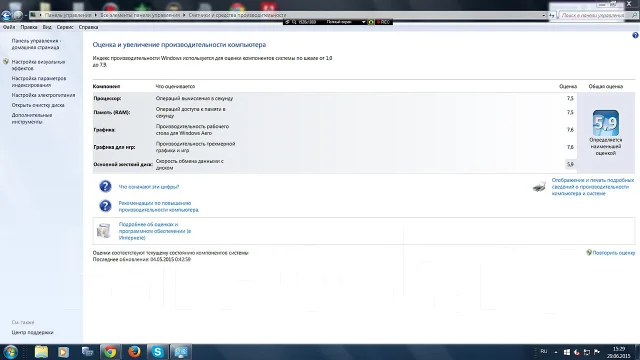Open Google Chrome from taskbar
The height and width of the screenshot is (360, 640).
[x=110, y=352]
